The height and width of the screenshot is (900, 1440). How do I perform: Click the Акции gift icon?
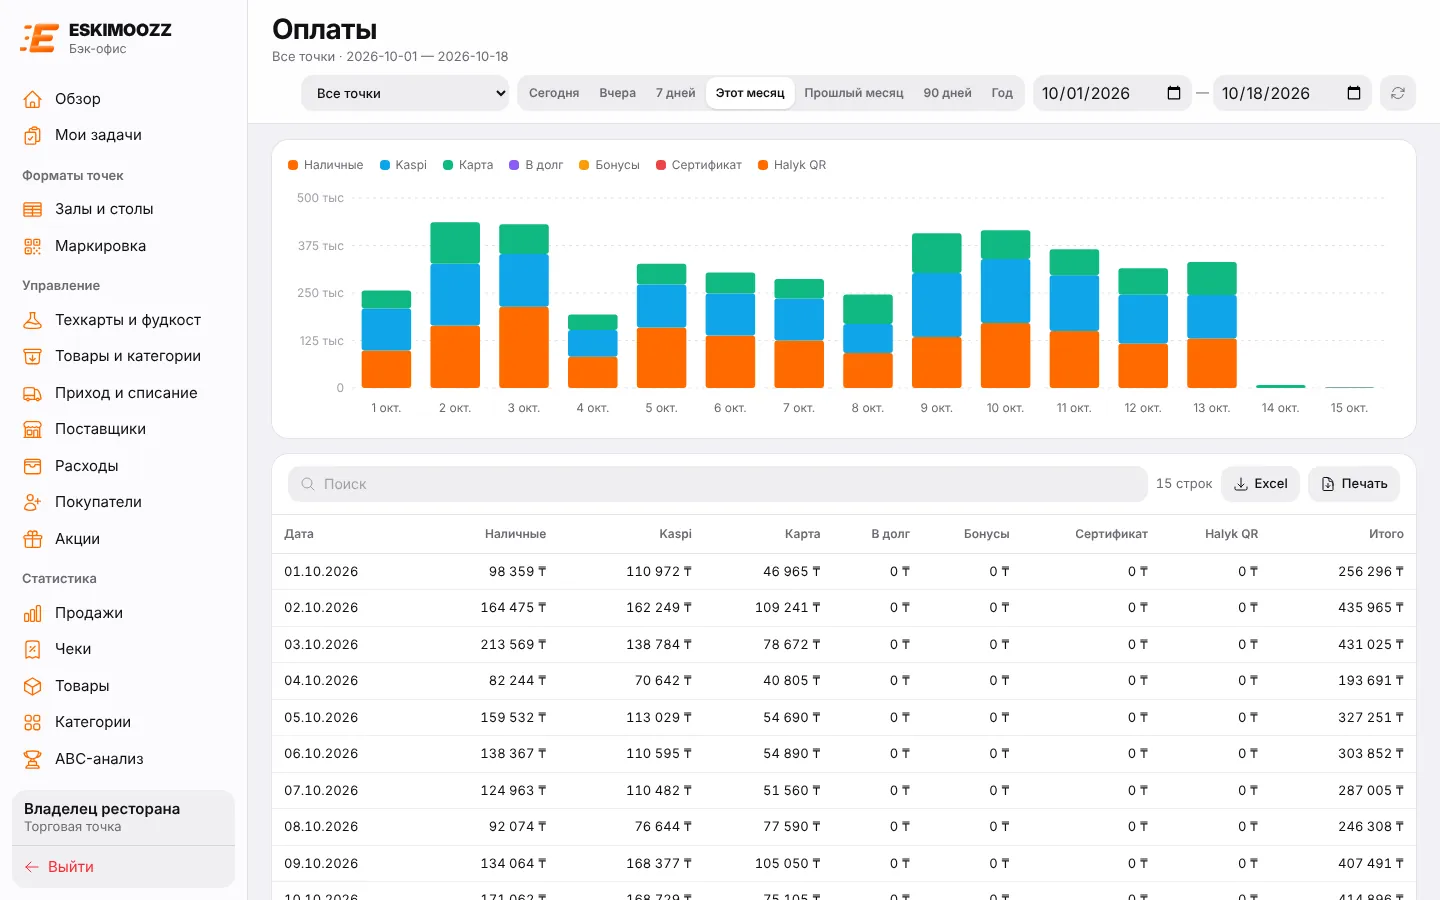click(x=33, y=539)
